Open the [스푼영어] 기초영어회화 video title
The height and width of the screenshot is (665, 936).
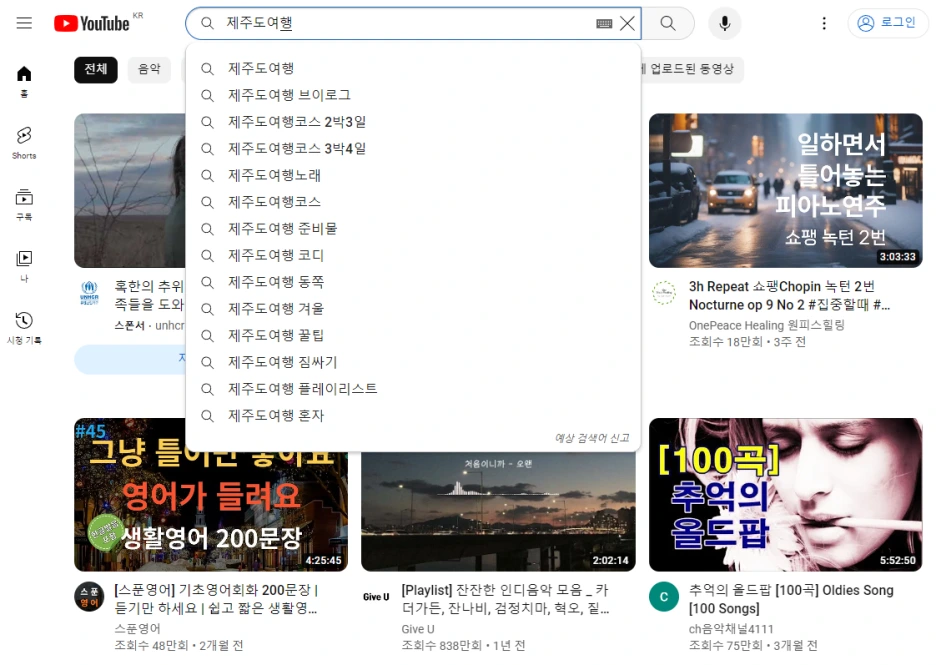215,599
